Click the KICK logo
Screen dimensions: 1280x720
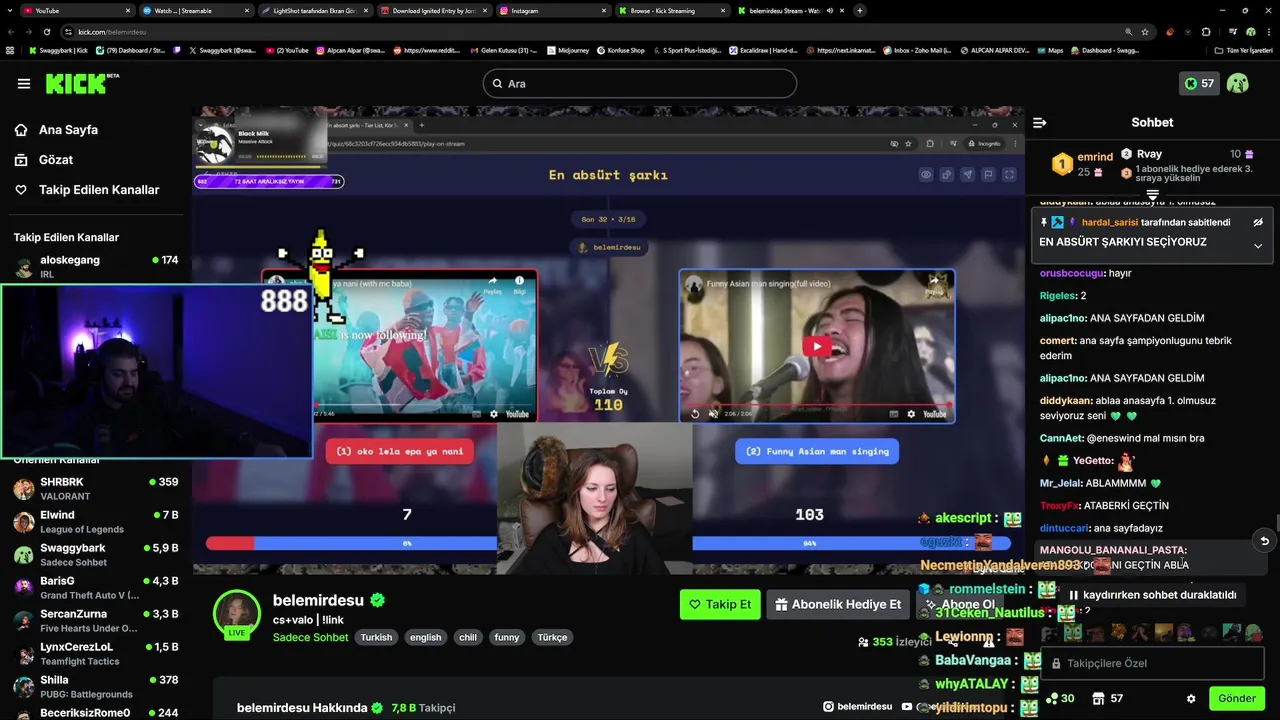[76, 83]
